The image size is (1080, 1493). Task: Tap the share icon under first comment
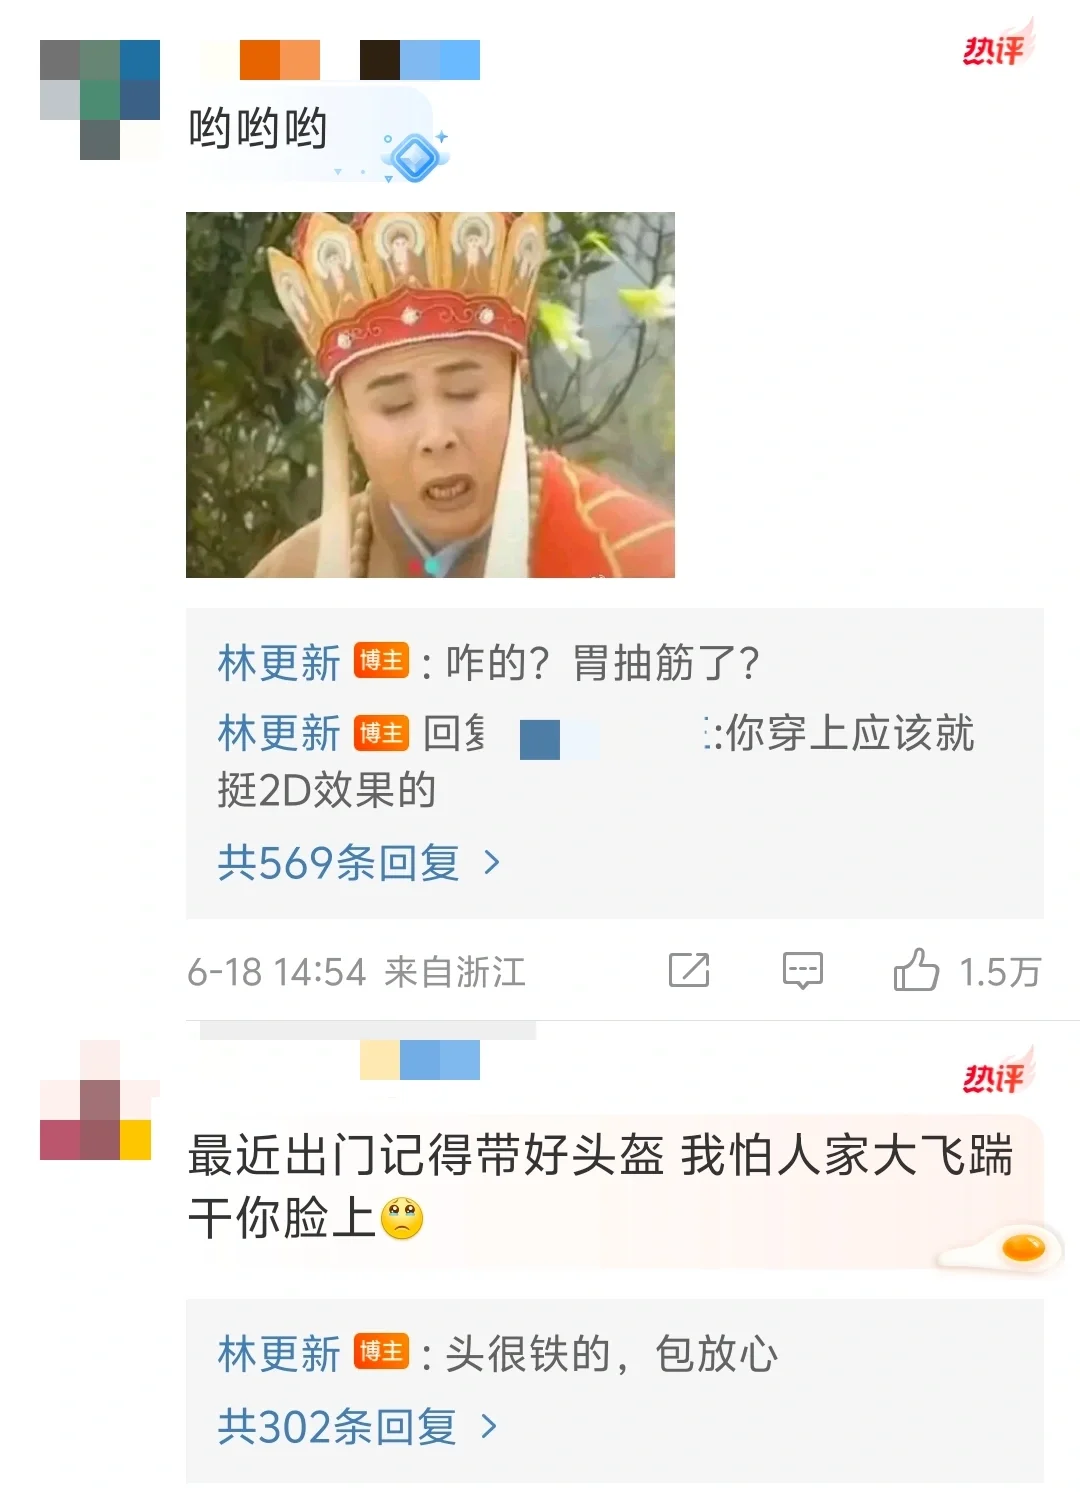(689, 970)
